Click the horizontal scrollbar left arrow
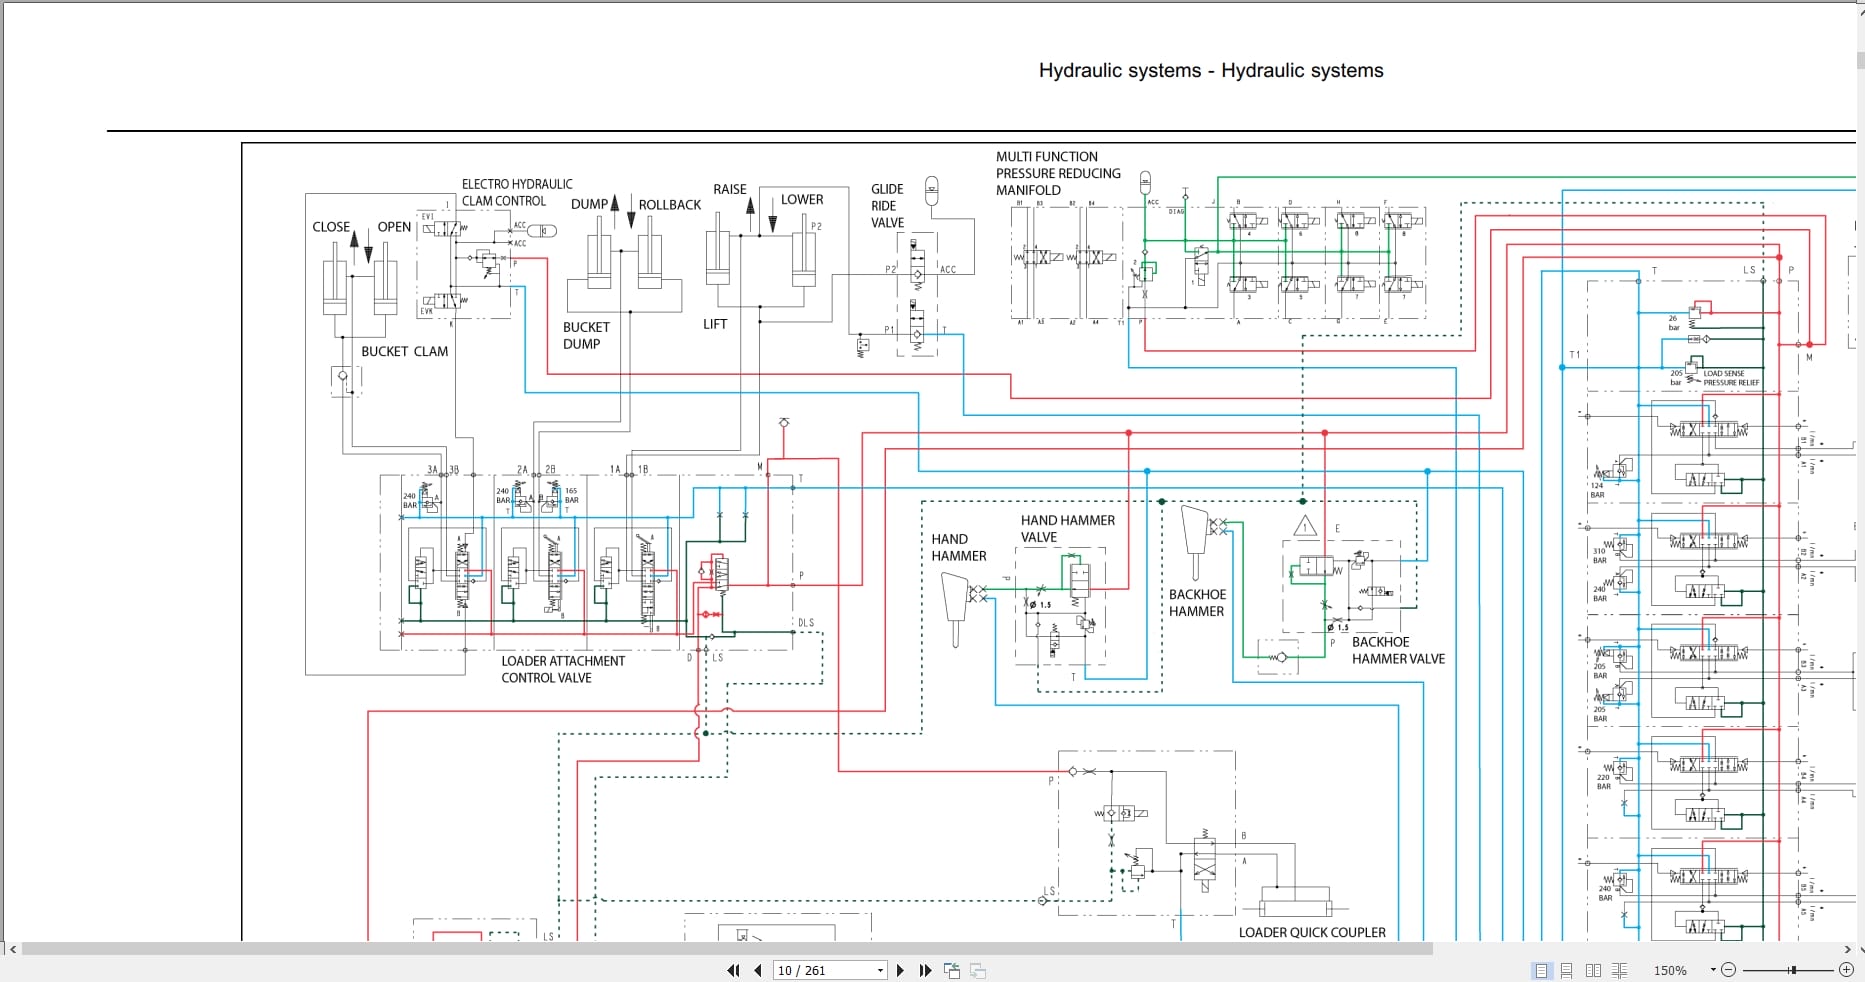 (x=12, y=949)
